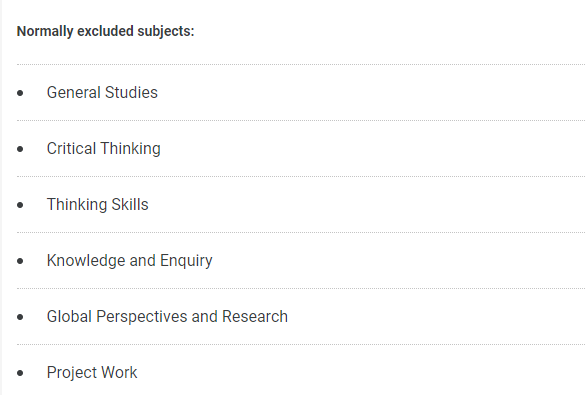Viewport: 586px width, 395px height.
Task: Click the bullet next to Knowledge and Enquiry
Action: (20, 261)
